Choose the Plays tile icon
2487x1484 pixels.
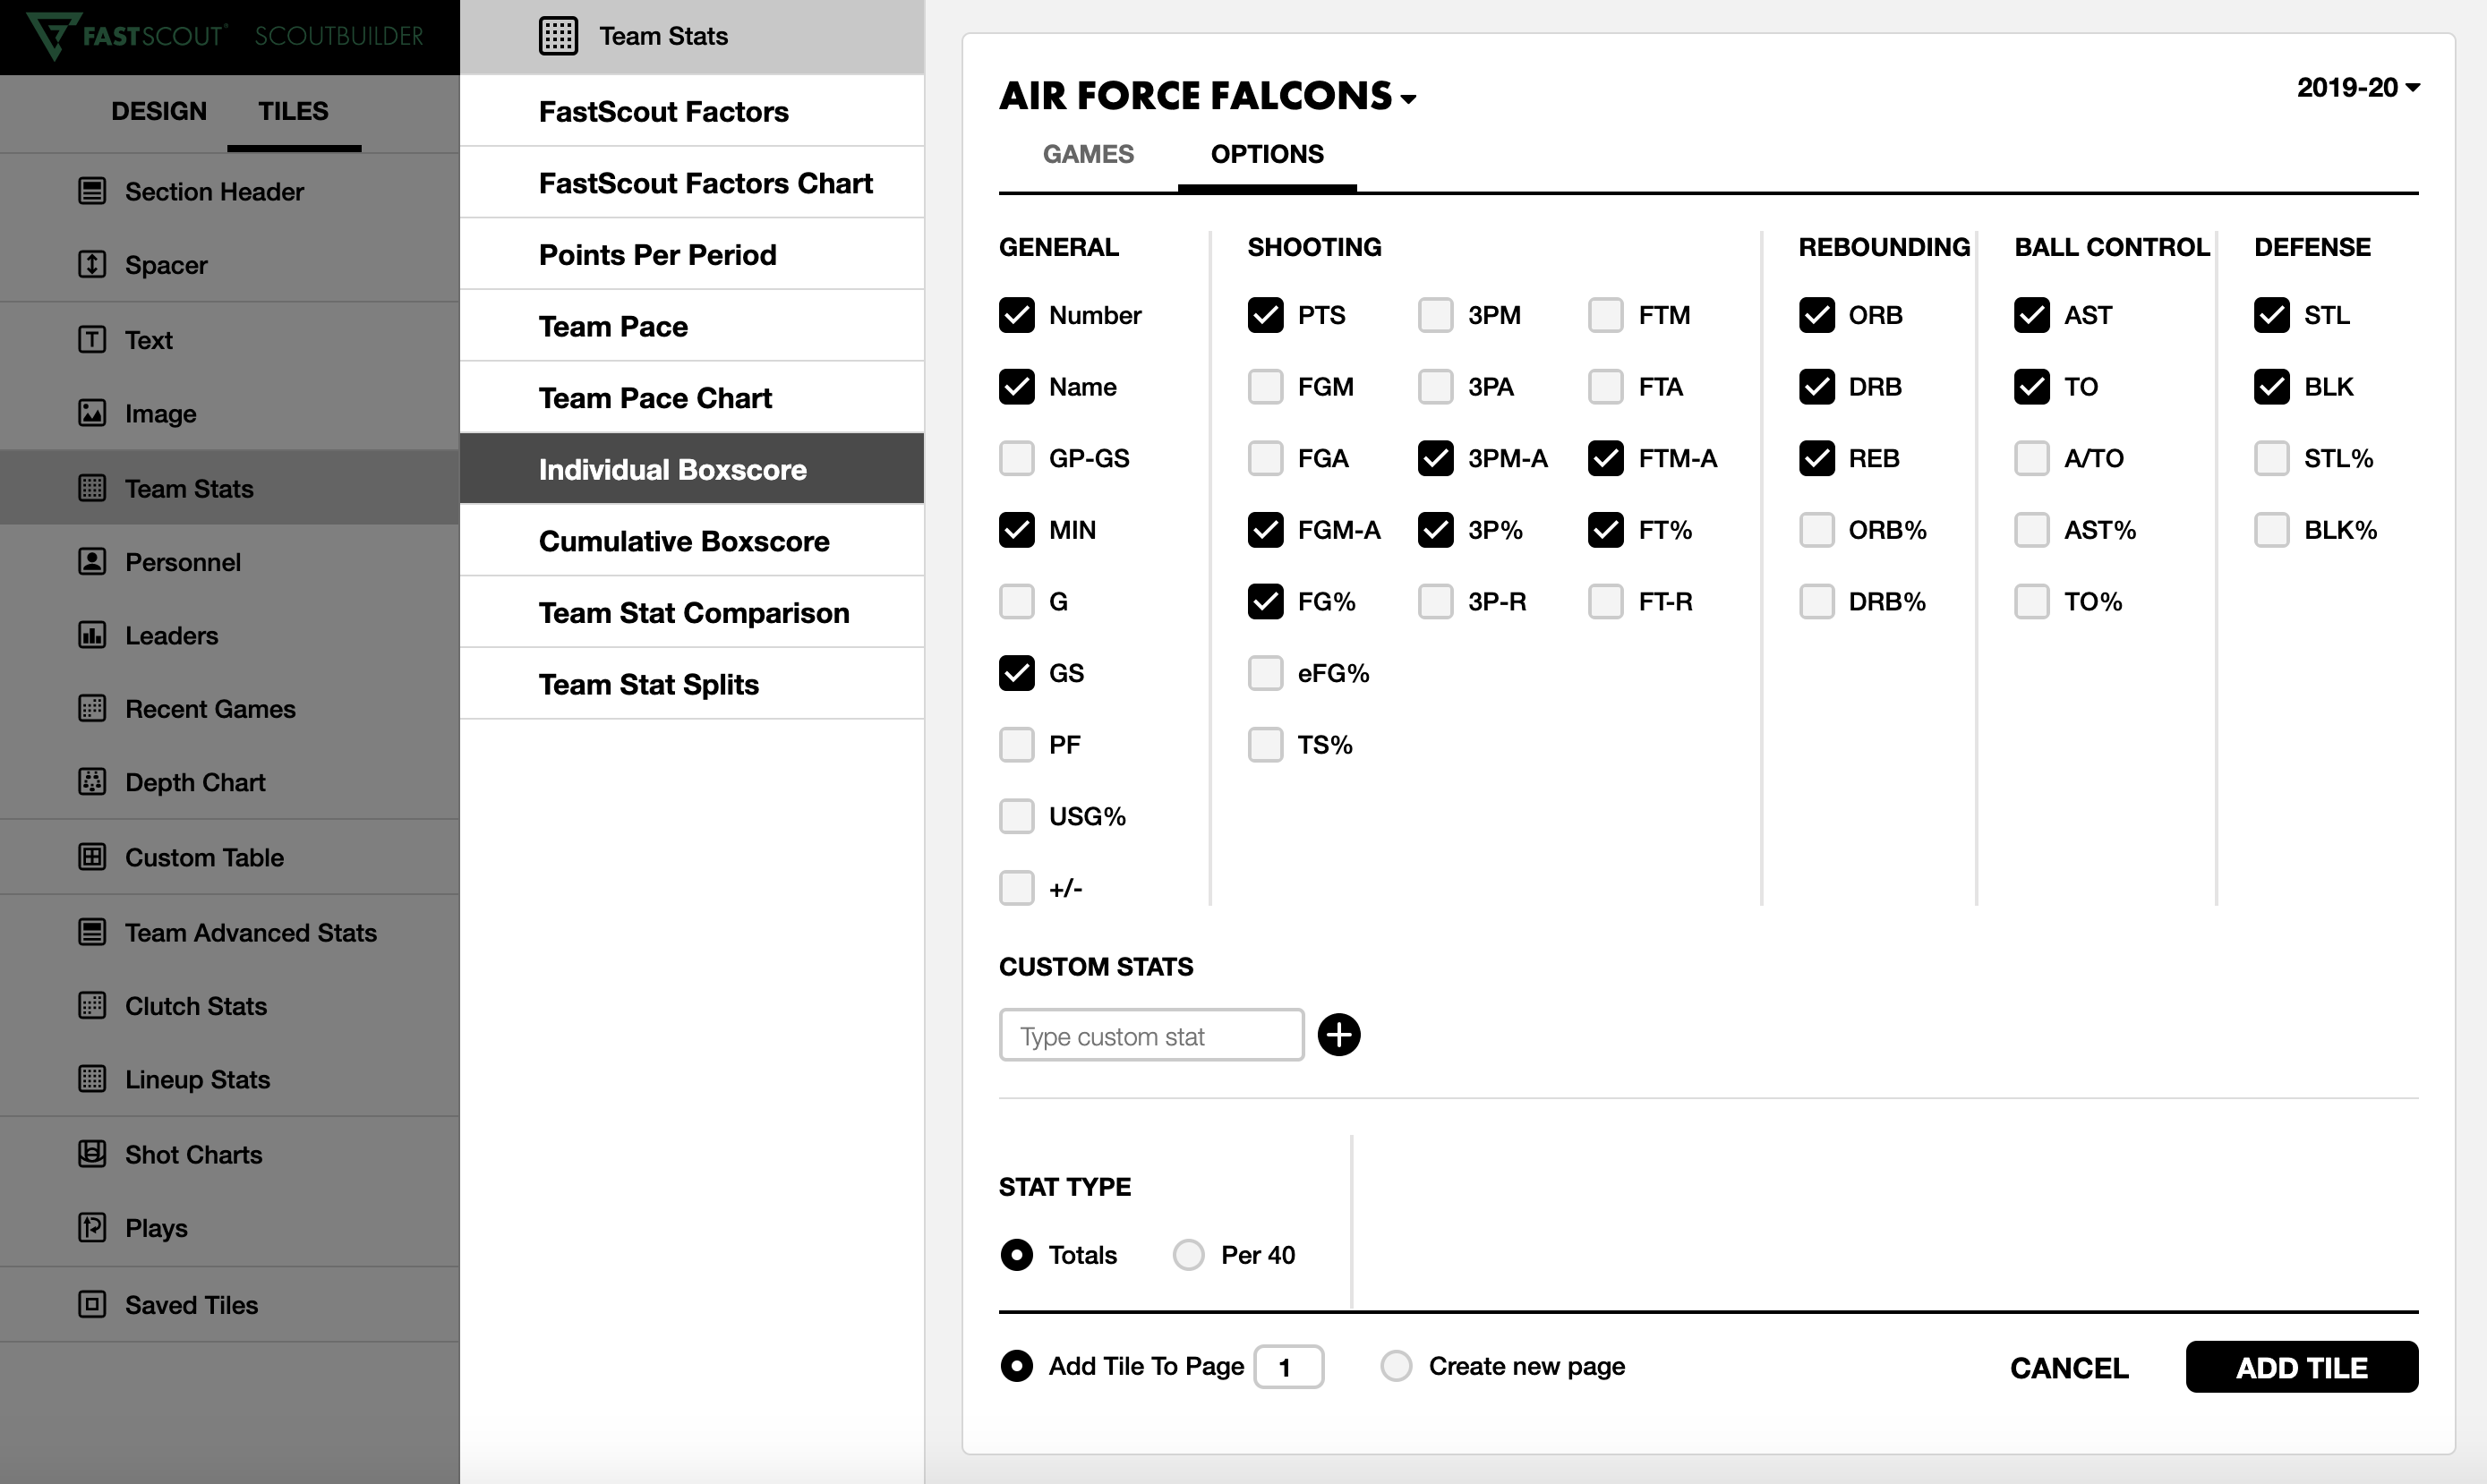click(x=92, y=1227)
